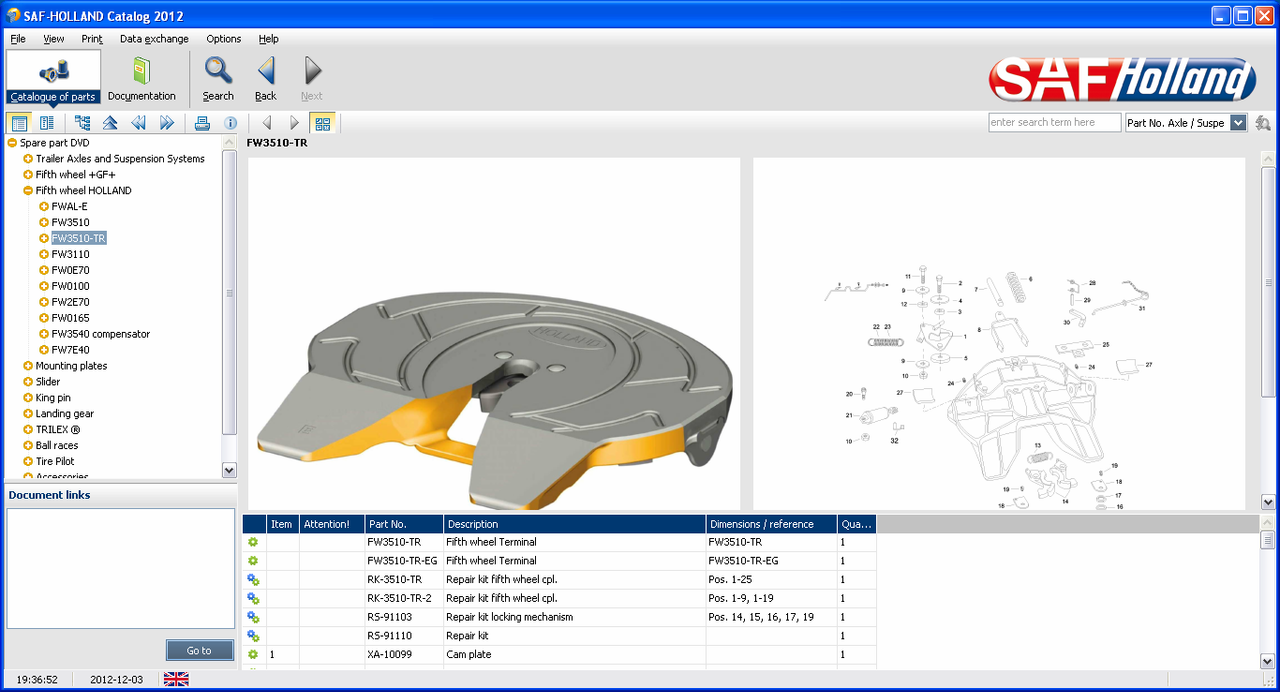
Task: Click the small grey right triangle
Action: 294,123
